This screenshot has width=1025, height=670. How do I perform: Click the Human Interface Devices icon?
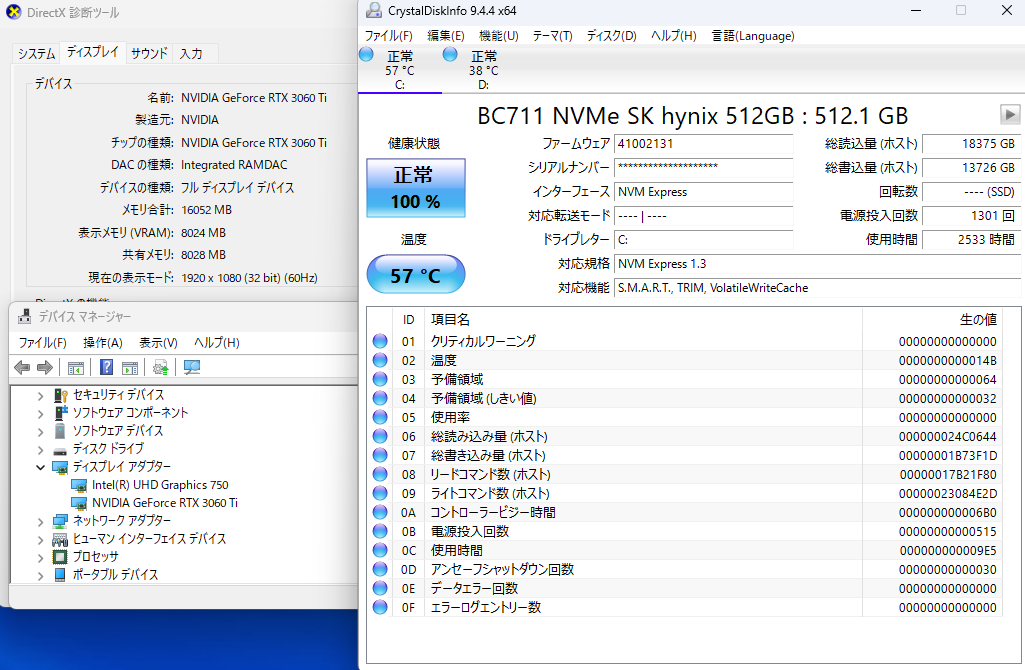click(60, 539)
